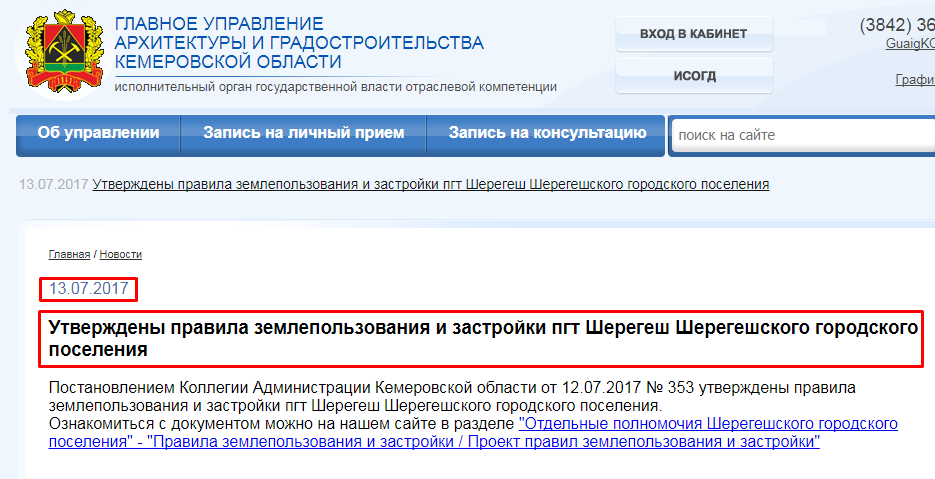Click the subtitle исполнительный орган государственной власти
This screenshot has height=479, width=935.
pos(336,87)
